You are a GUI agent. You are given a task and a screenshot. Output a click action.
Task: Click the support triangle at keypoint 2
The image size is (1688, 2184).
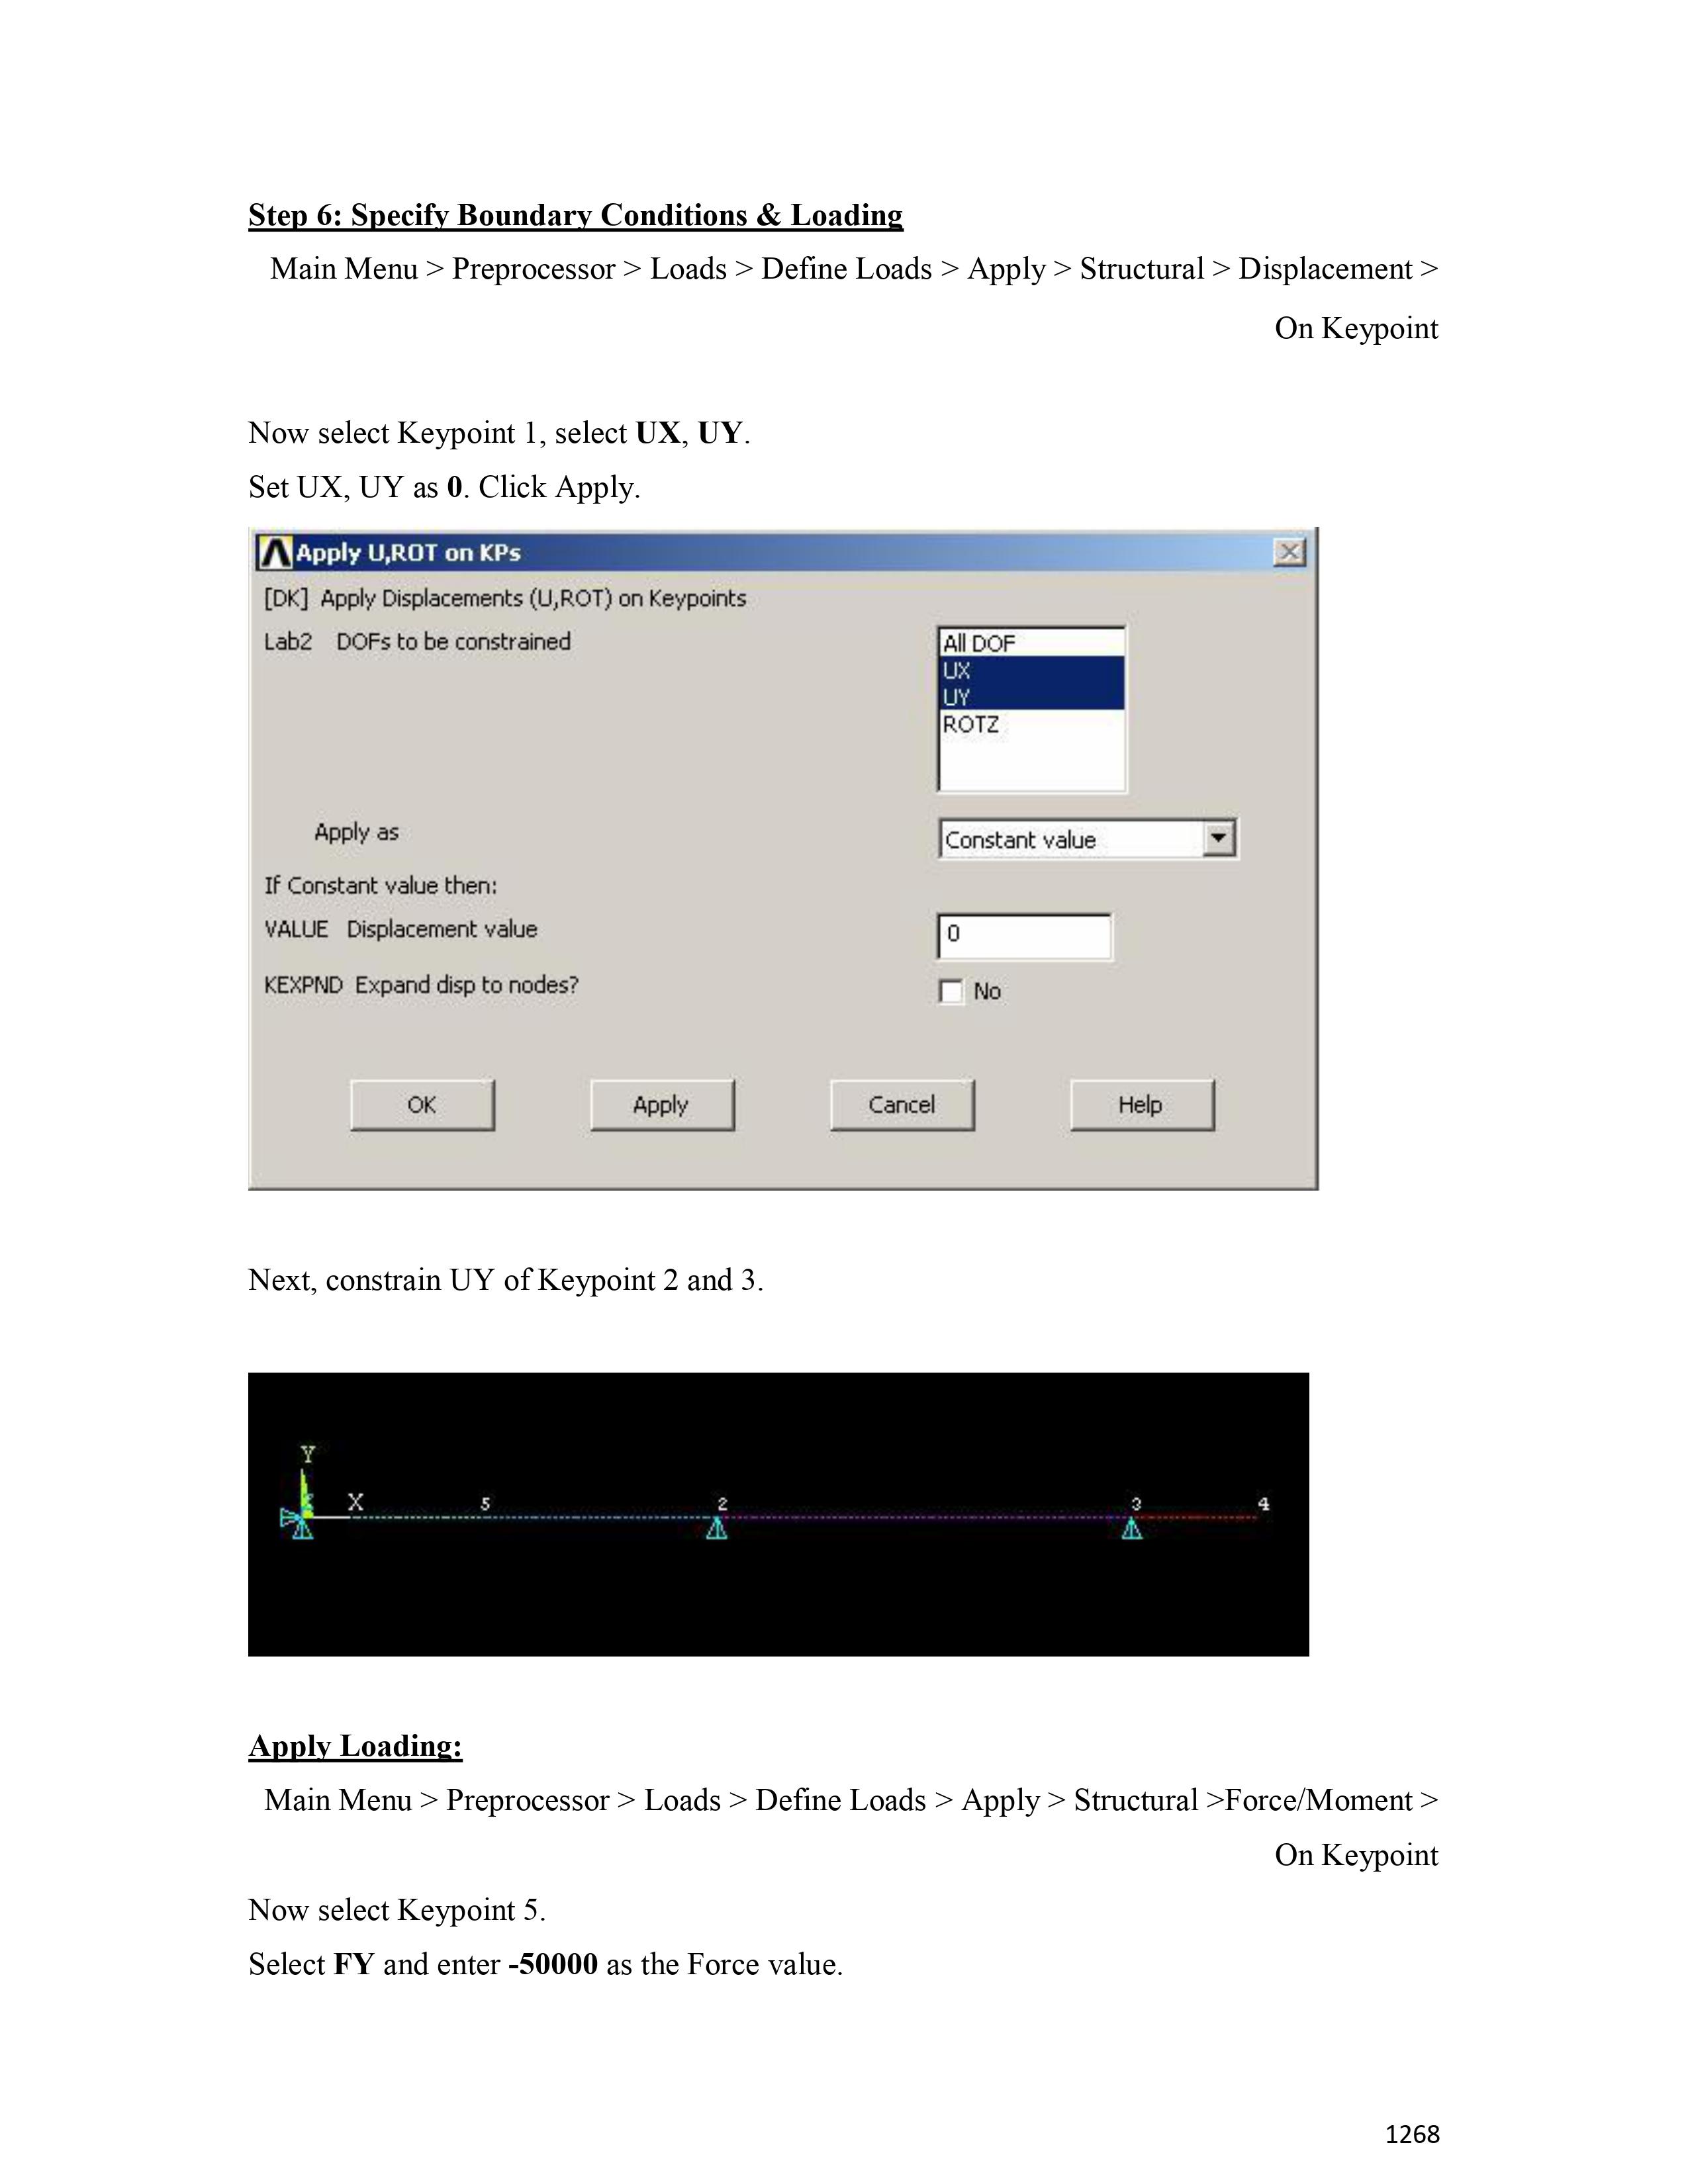(717, 1528)
